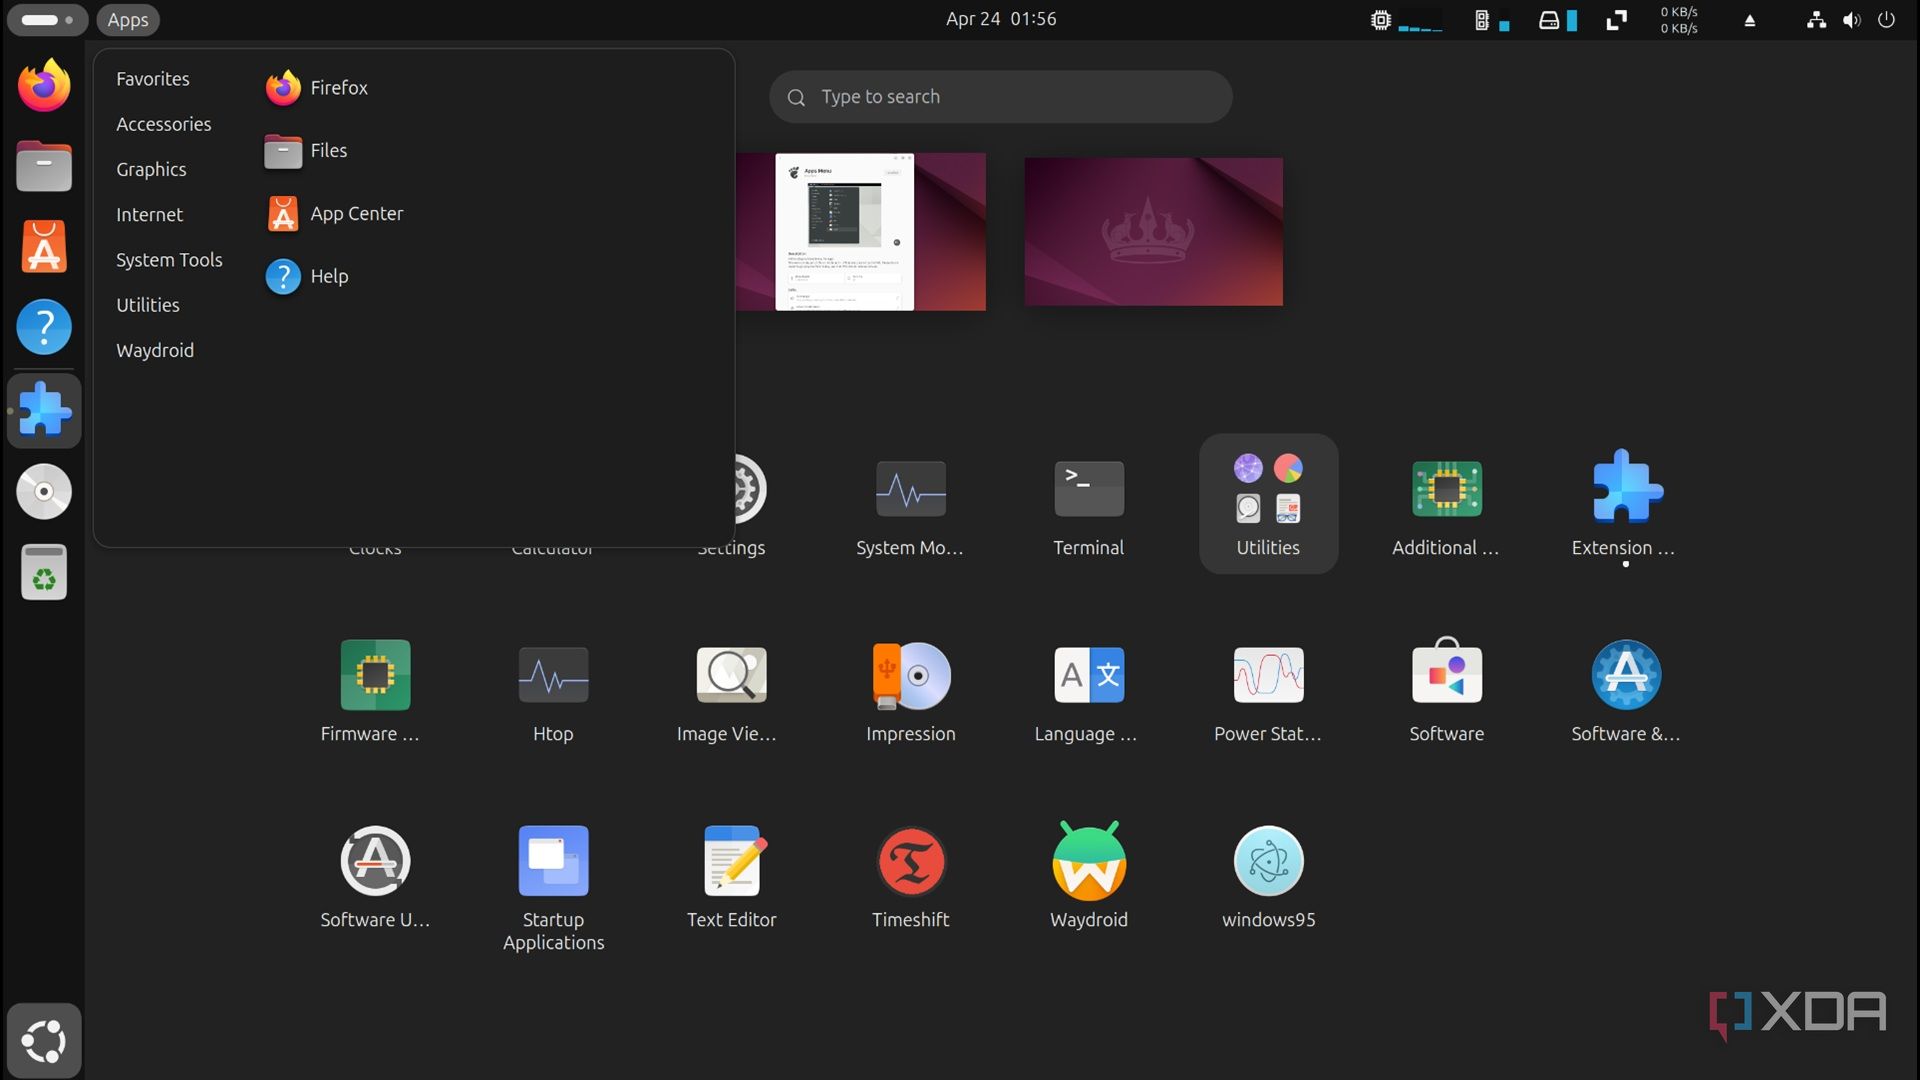
Task: Launch Firmware Updater app
Action: 375,691
